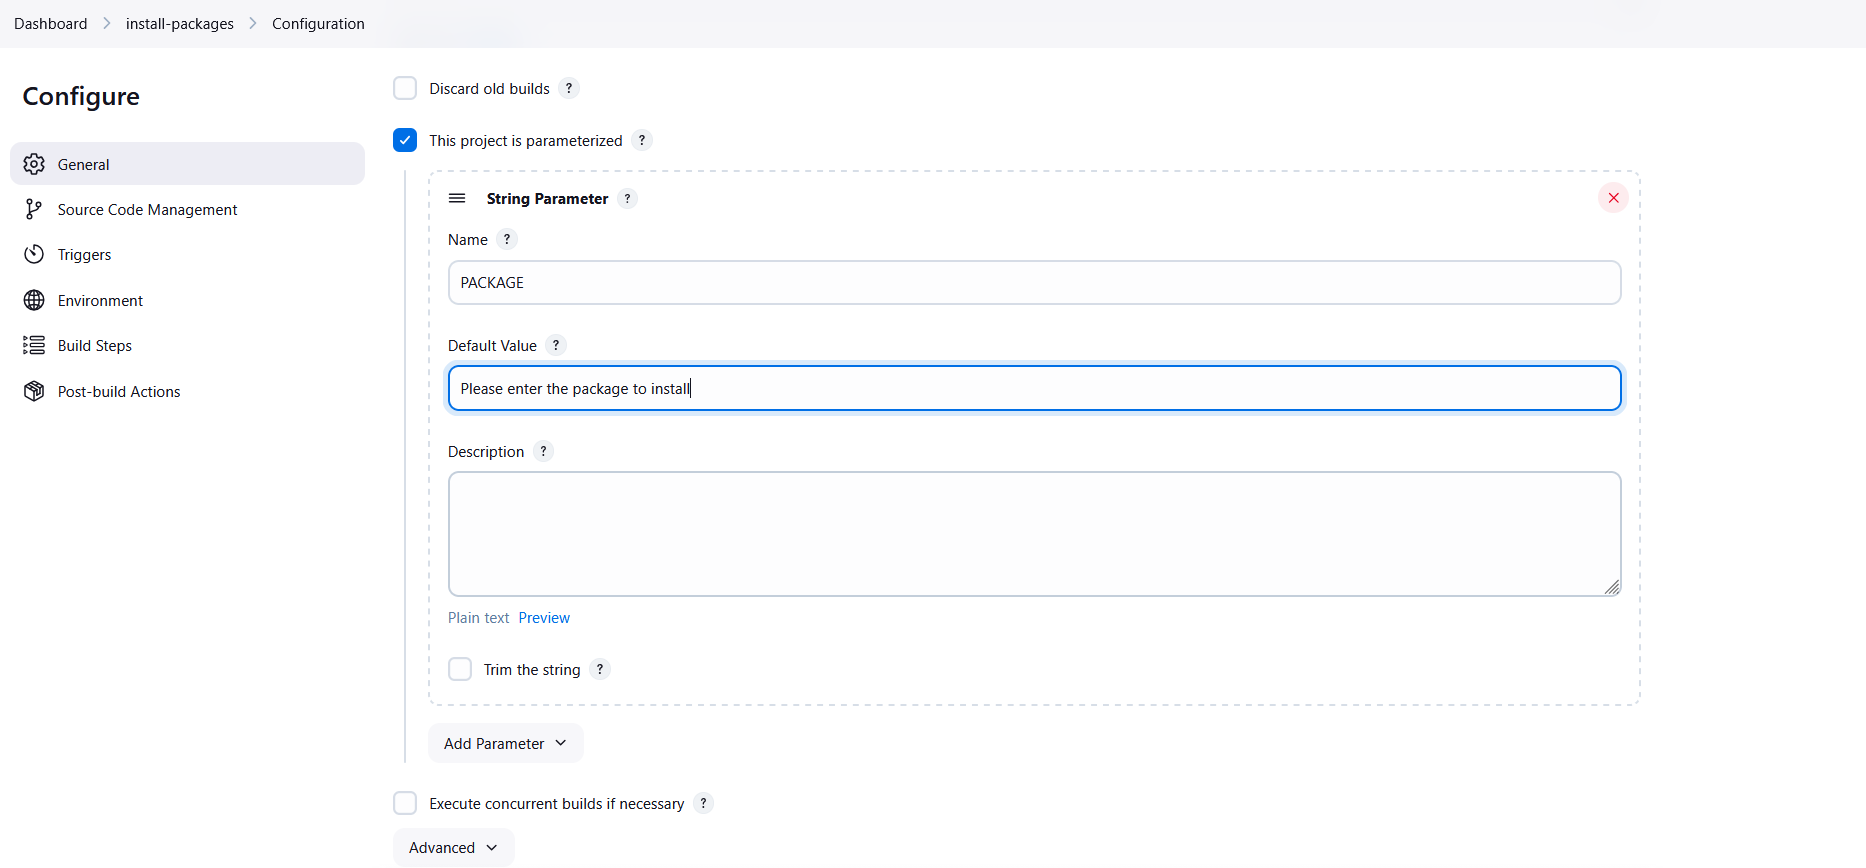The image size is (1866, 868).
Task: Switch to description Preview mode
Action: [544, 618]
